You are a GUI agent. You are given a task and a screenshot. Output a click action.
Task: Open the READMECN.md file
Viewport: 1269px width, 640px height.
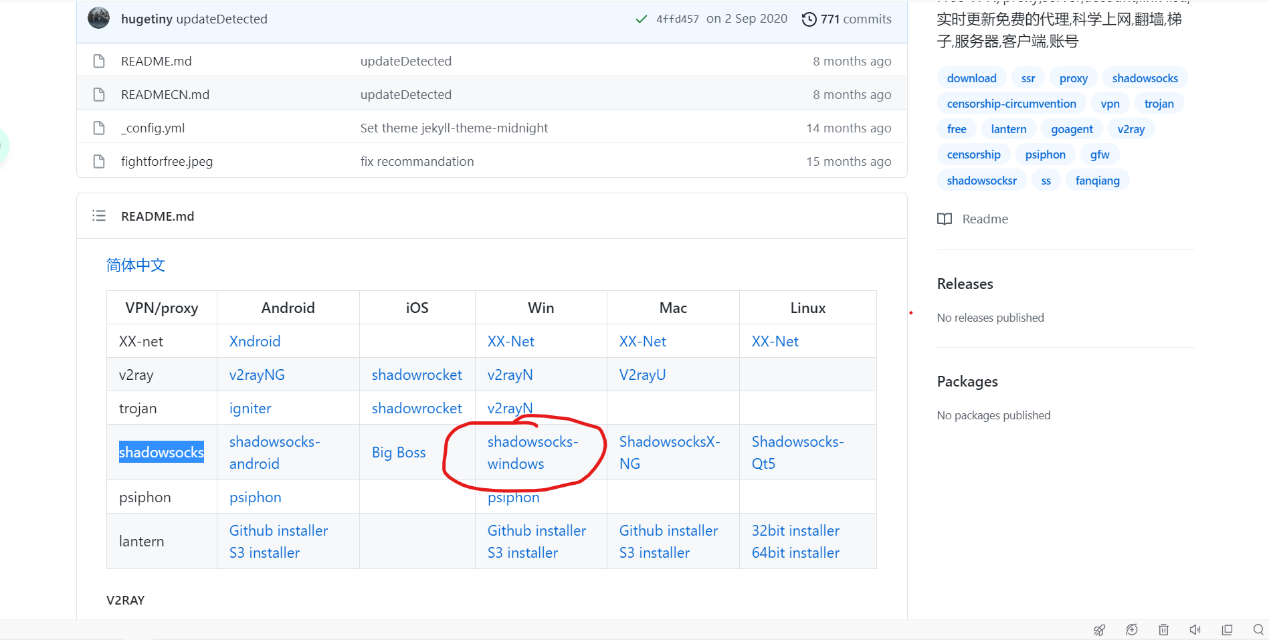click(165, 94)
